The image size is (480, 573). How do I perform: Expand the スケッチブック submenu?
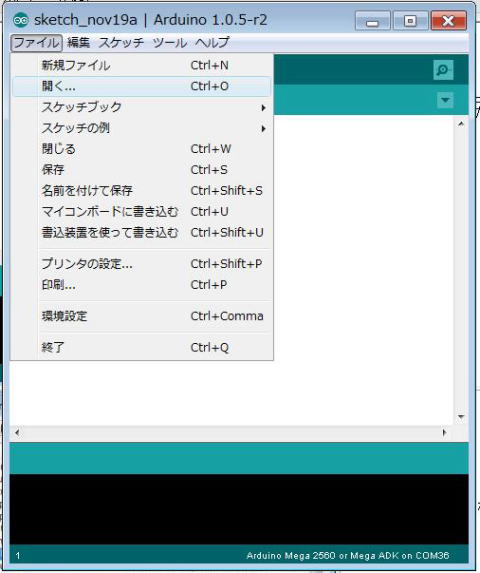click(142, 107)
